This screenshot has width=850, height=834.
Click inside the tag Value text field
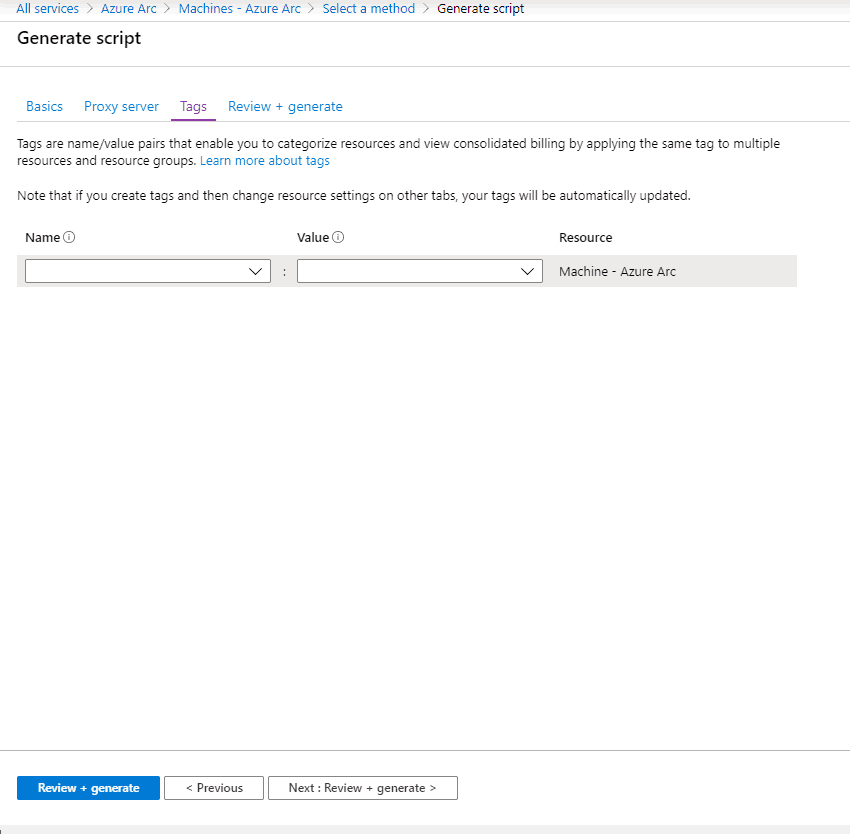[x=407, y=272]
